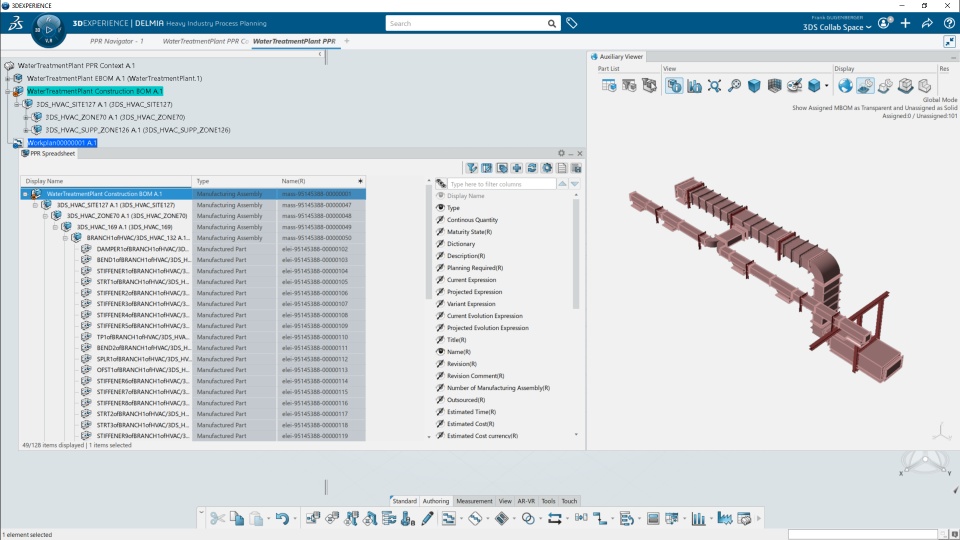Open the 3DEXPERIENCE compass
960x540 pixels.
[x=48, y=29]
